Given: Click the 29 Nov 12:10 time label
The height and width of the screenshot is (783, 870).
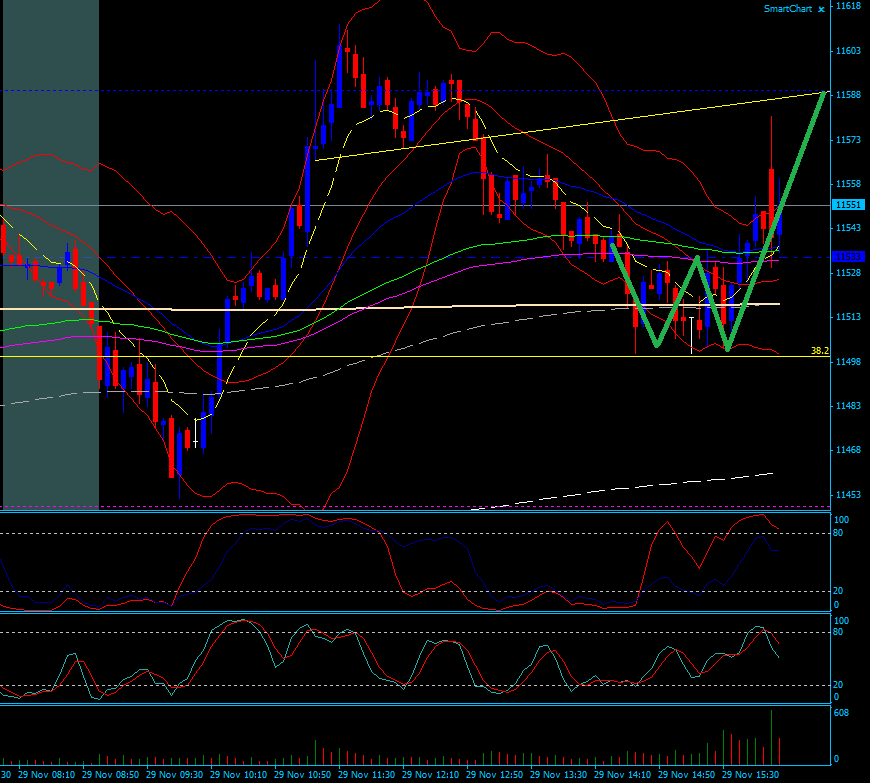Looking at the screenshot, I should coord(430,774).
